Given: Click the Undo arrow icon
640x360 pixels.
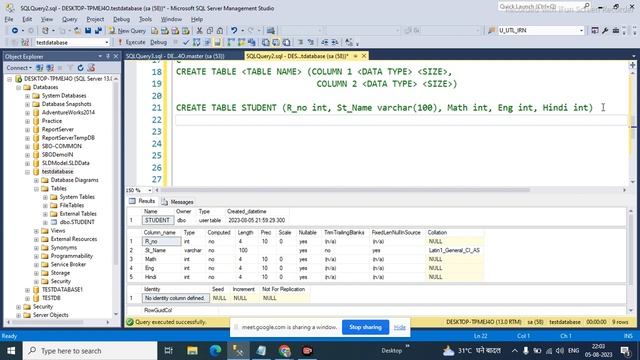Looking at the screenshot, I should (x=234, y=31).
